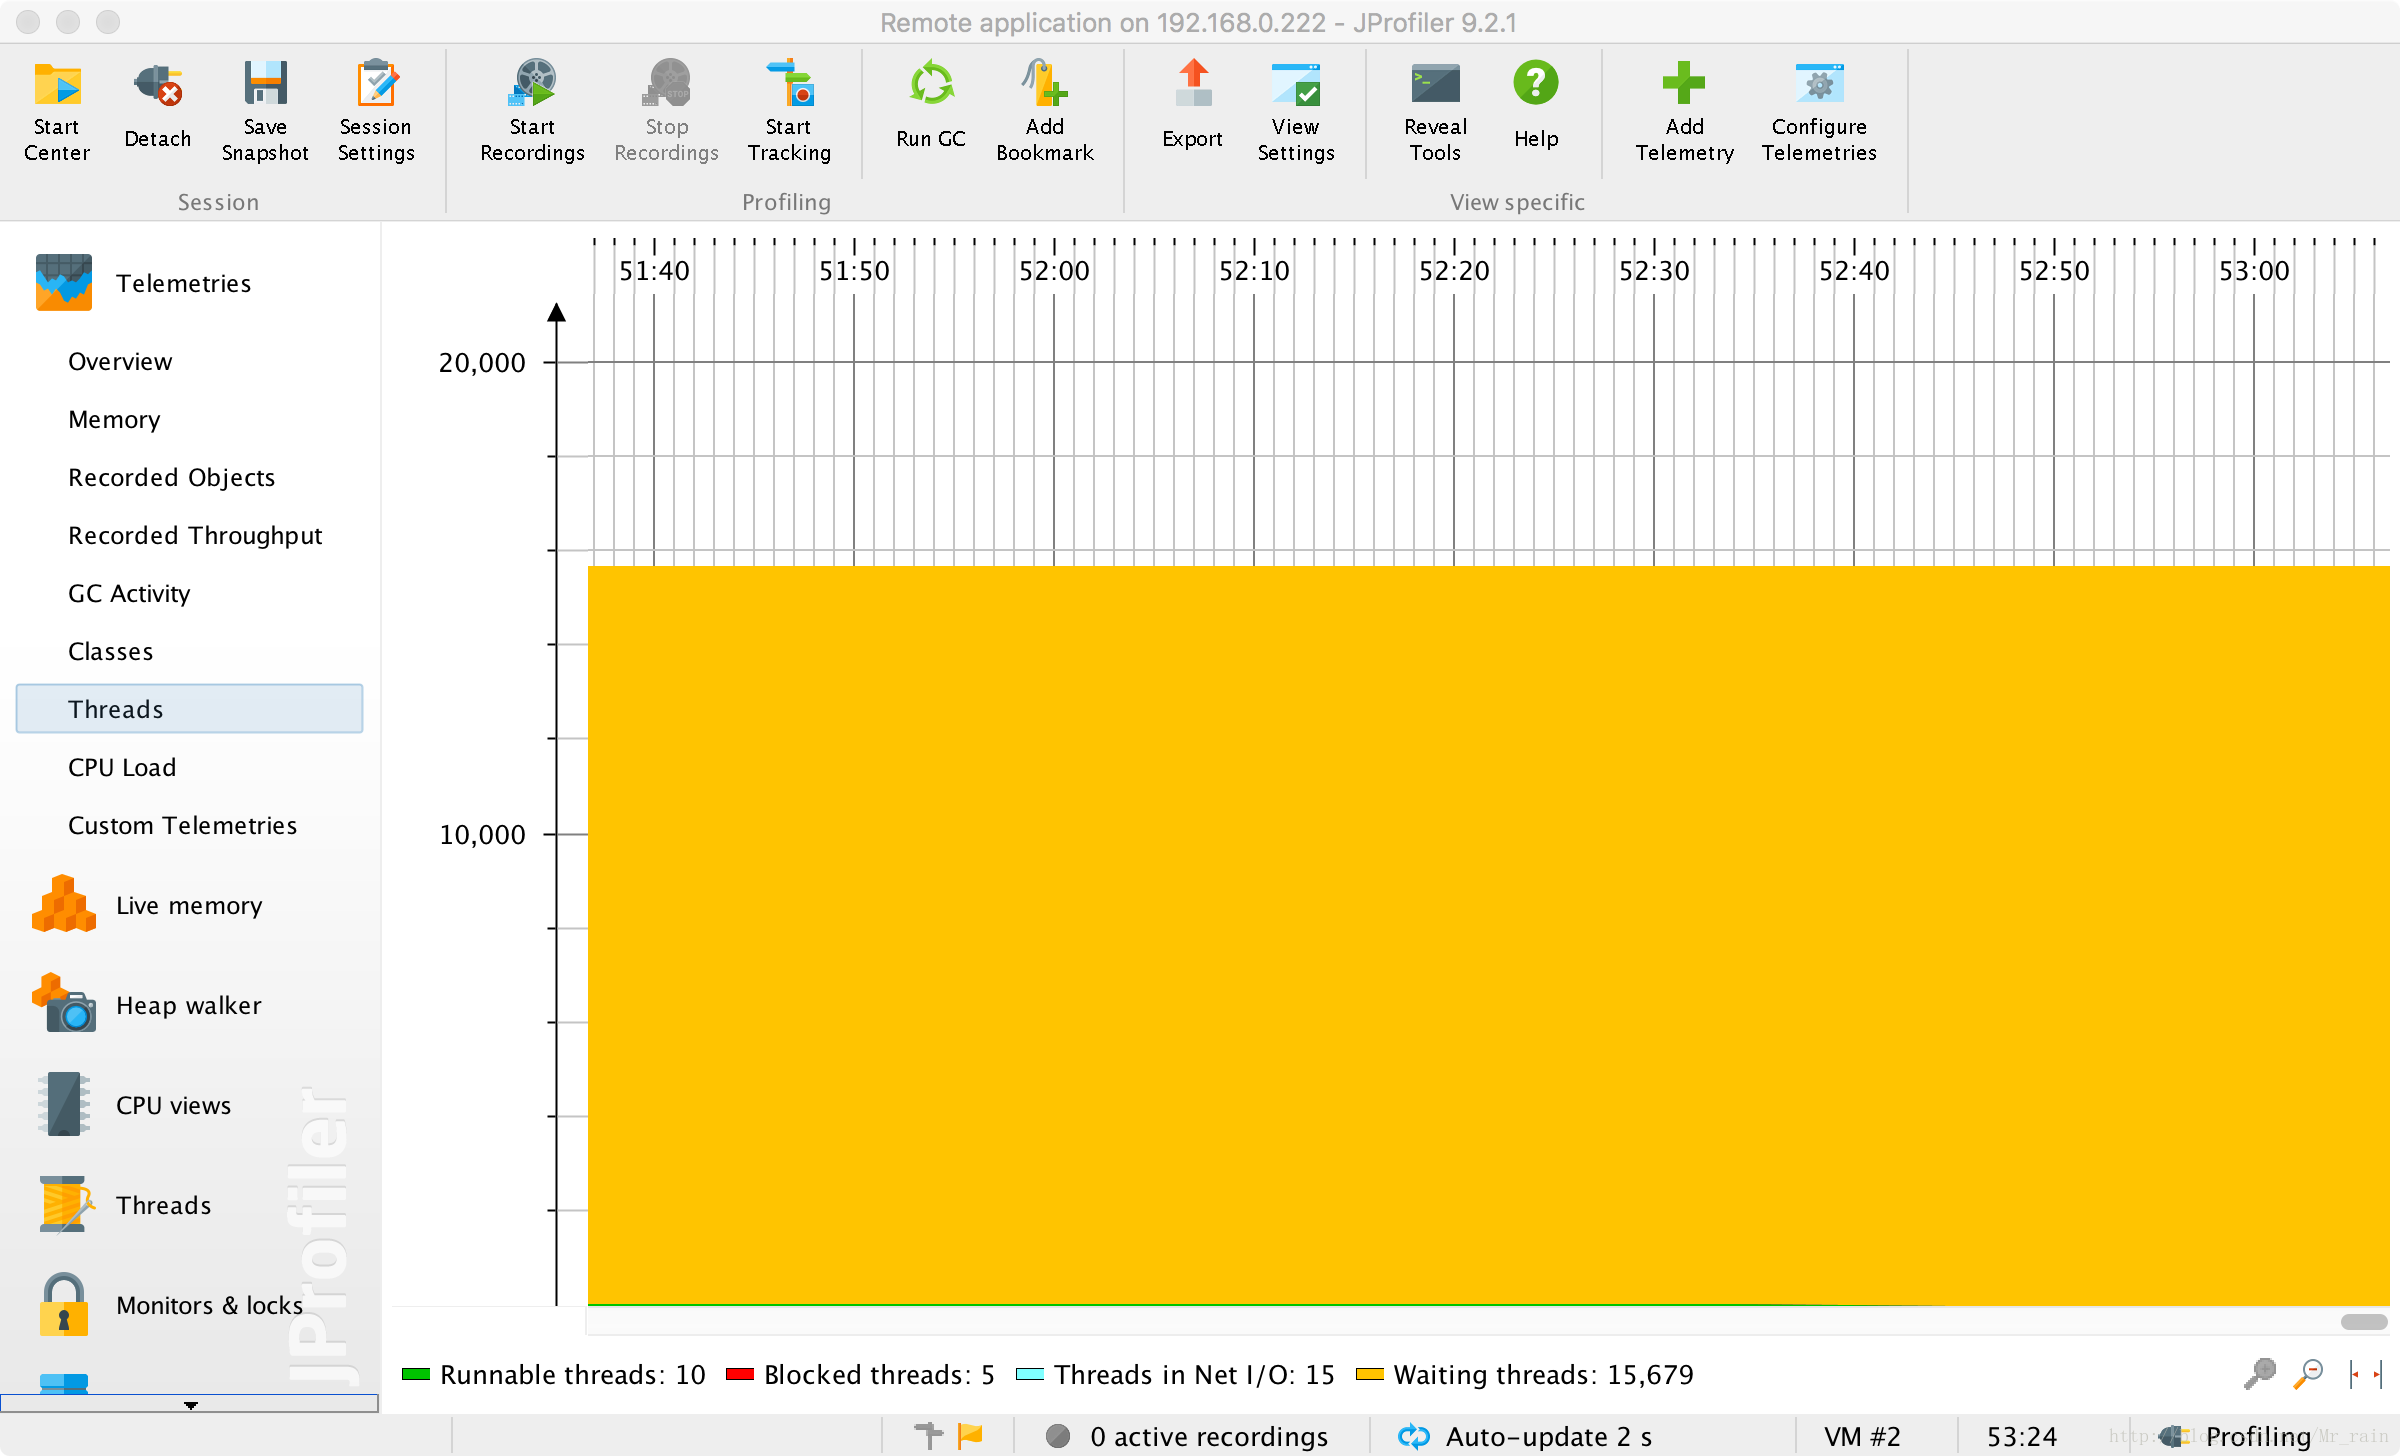2400x1456 pixels.
Task: Click the 52:00 timeline marker
Action: 1054,271
